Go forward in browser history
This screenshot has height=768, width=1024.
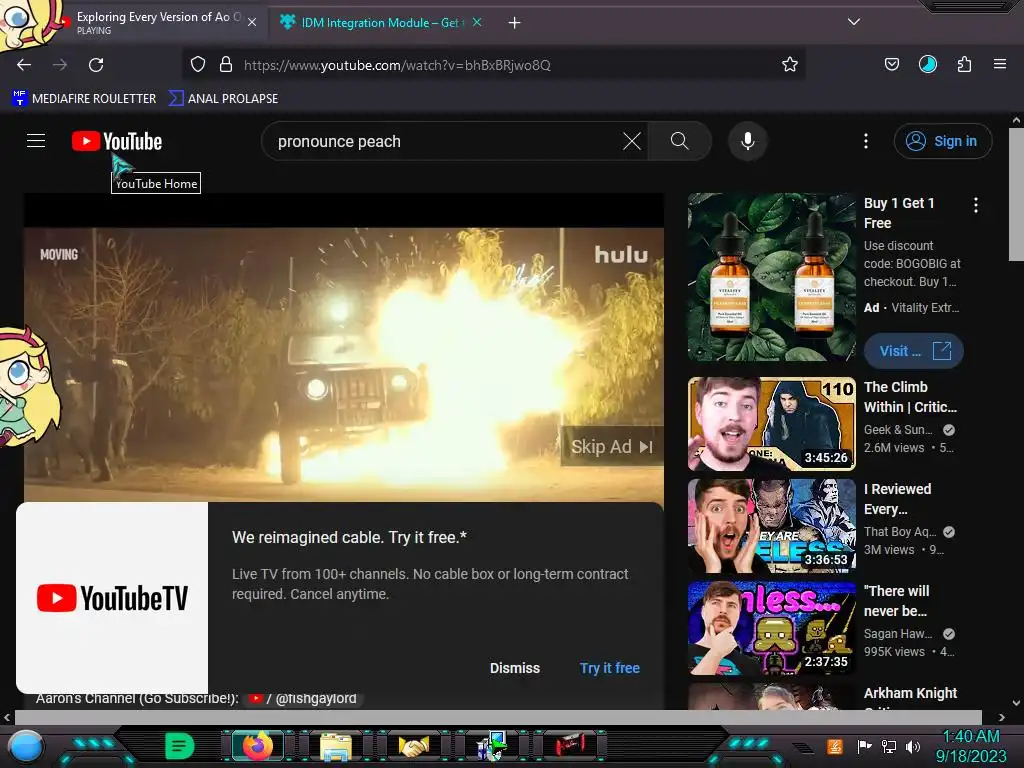tap(60, 65)
